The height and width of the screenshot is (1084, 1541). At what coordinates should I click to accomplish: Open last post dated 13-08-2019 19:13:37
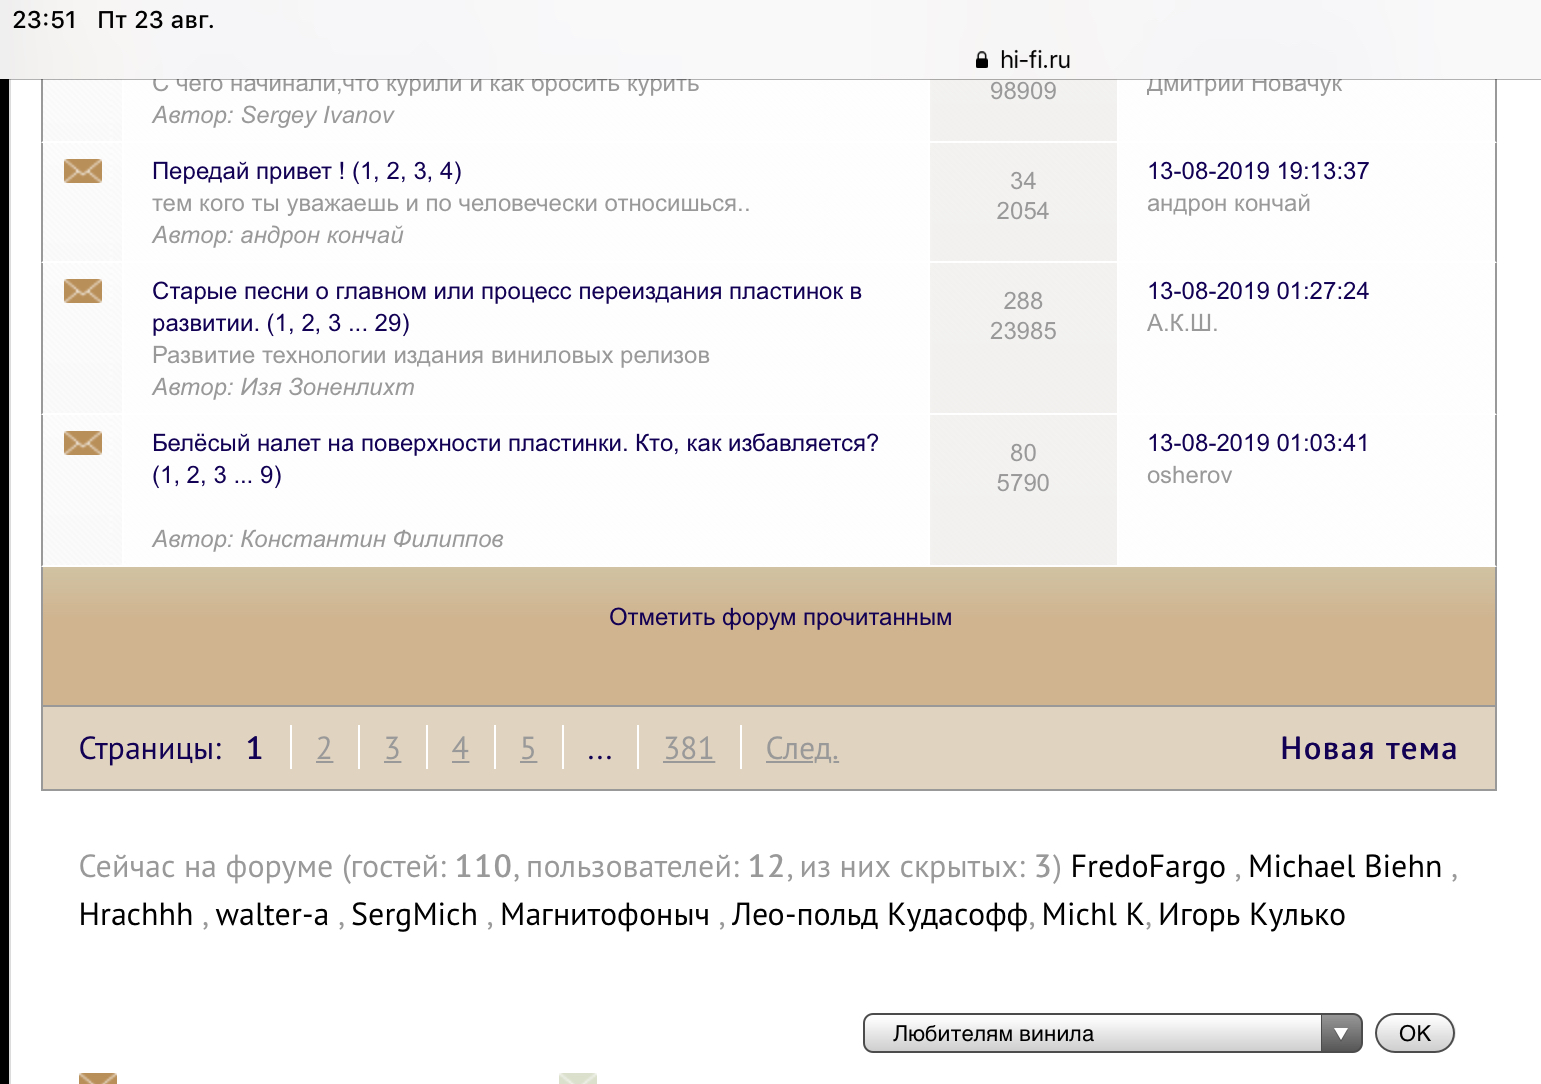click(1257, 171)
